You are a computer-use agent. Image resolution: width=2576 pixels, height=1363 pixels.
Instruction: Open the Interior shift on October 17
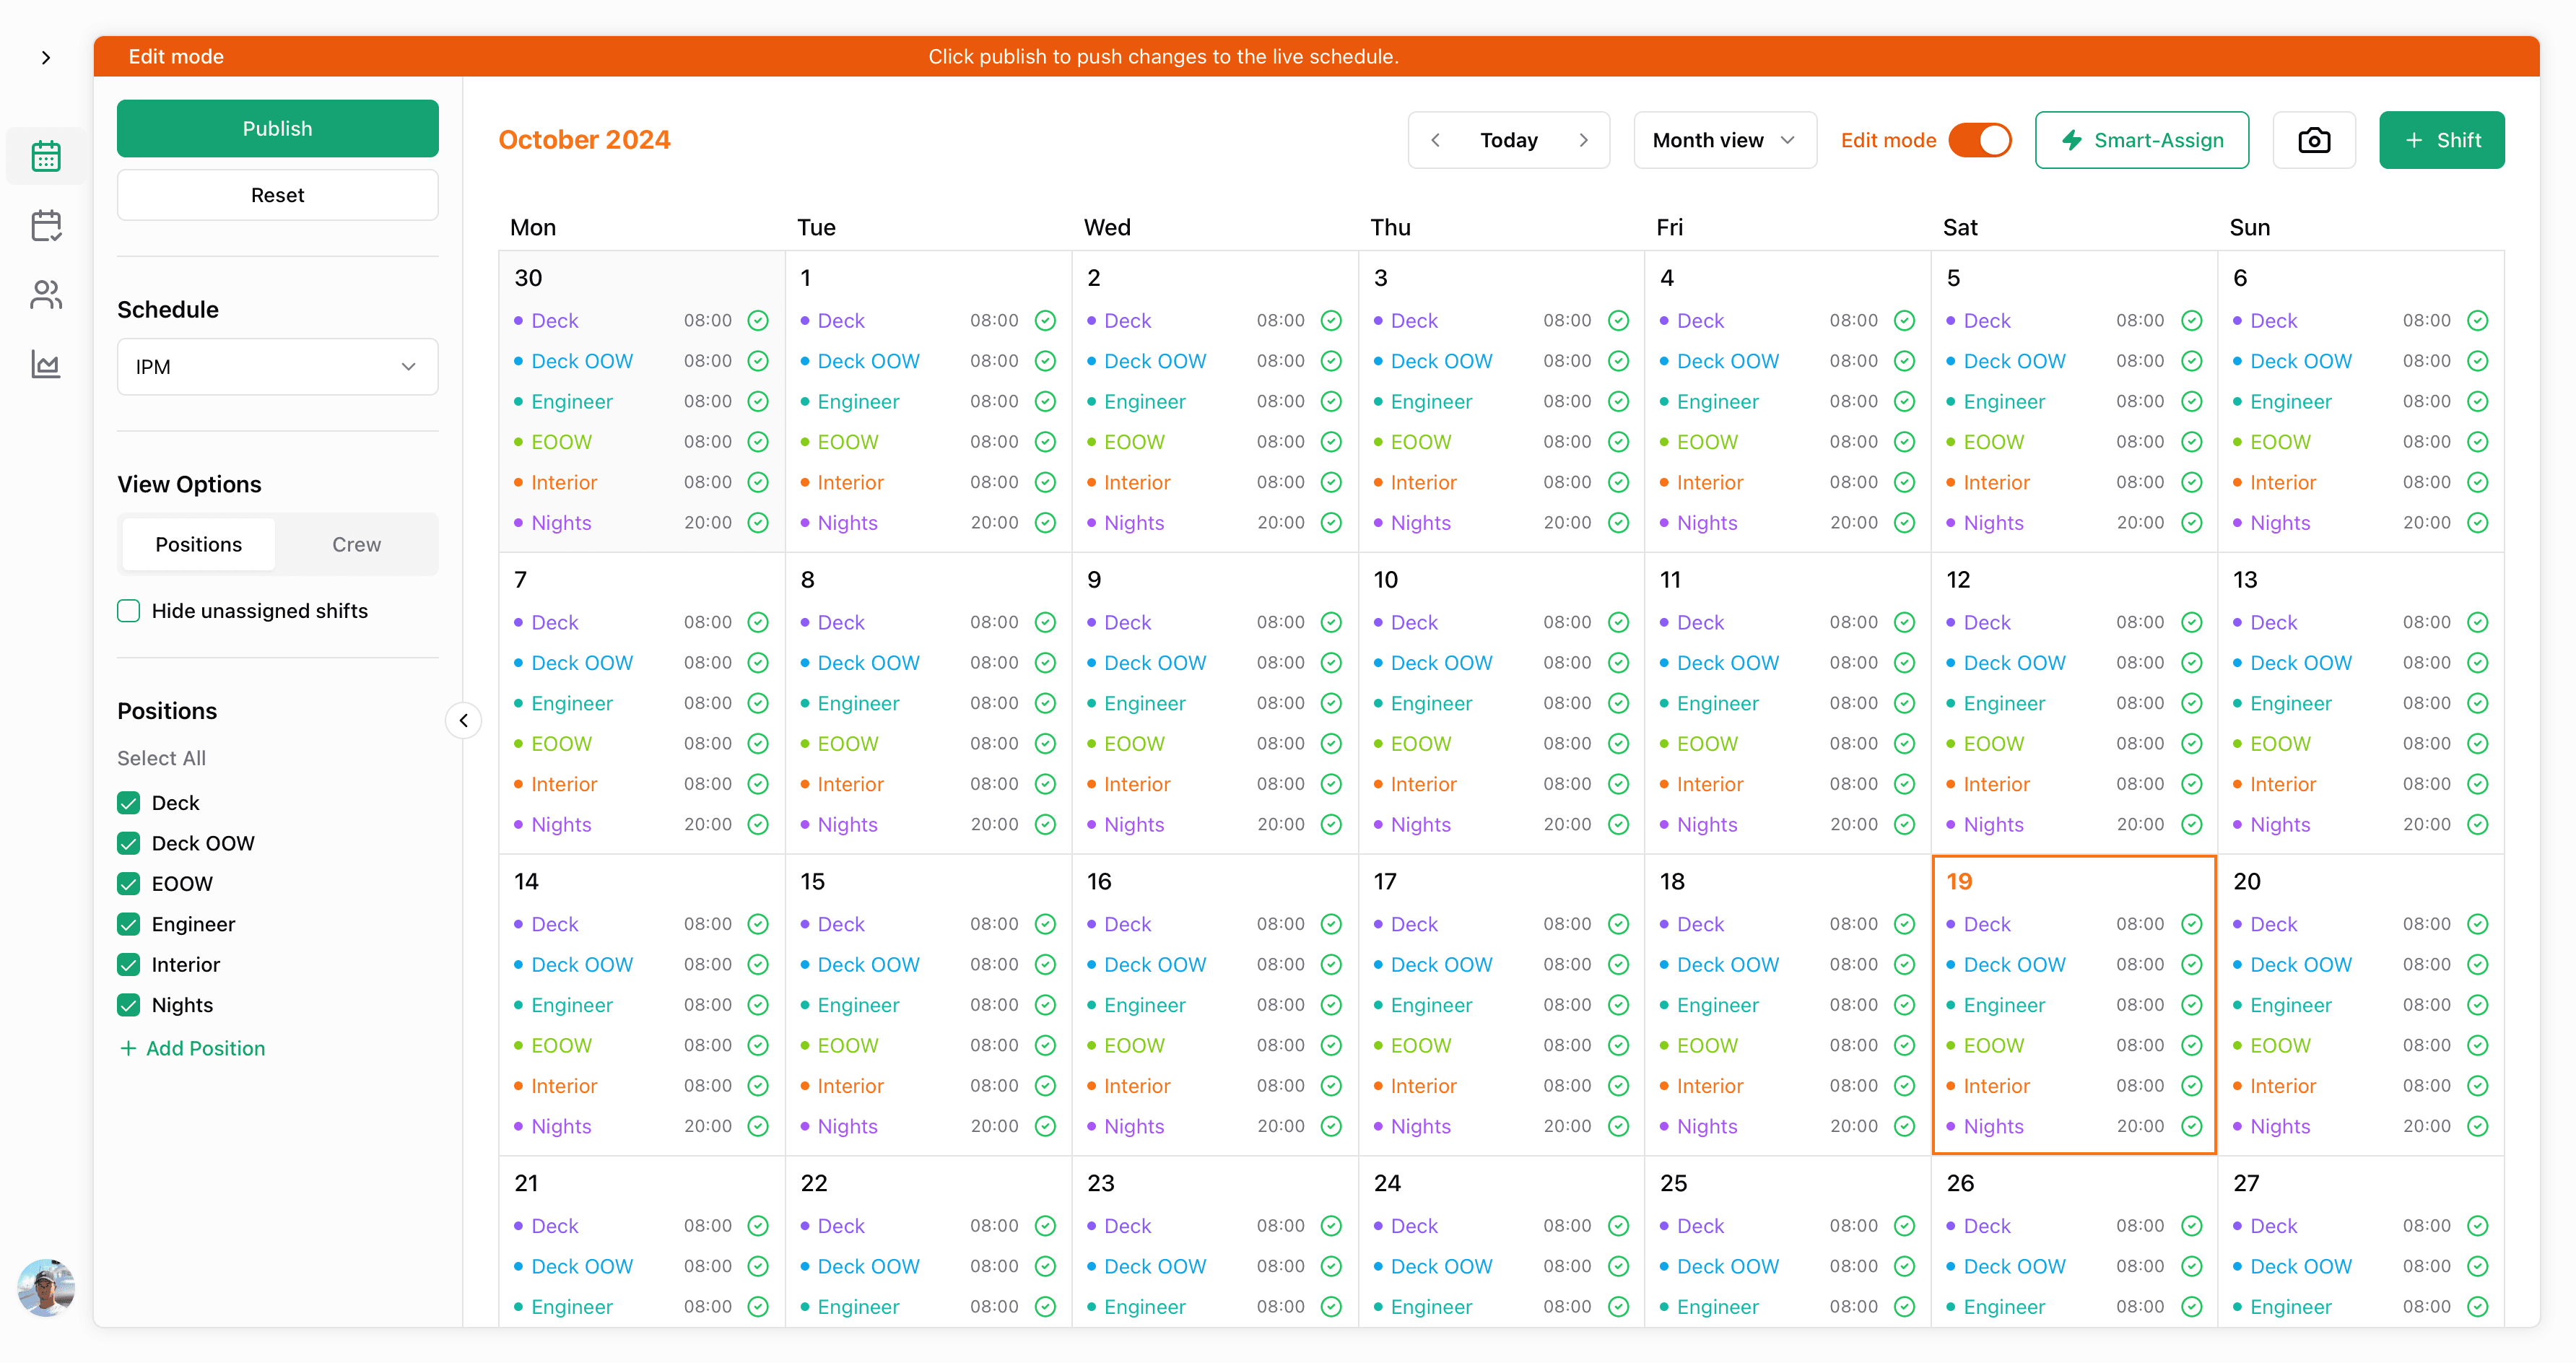pyautogui.click(x=1501, y=1086)
